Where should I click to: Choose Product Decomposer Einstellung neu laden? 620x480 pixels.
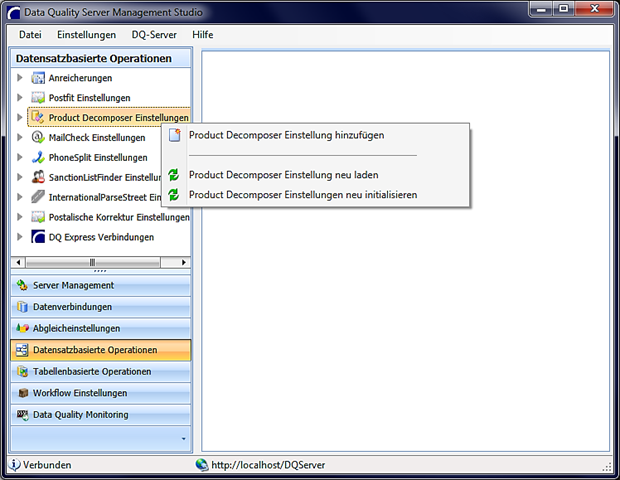tap(316, 175)
